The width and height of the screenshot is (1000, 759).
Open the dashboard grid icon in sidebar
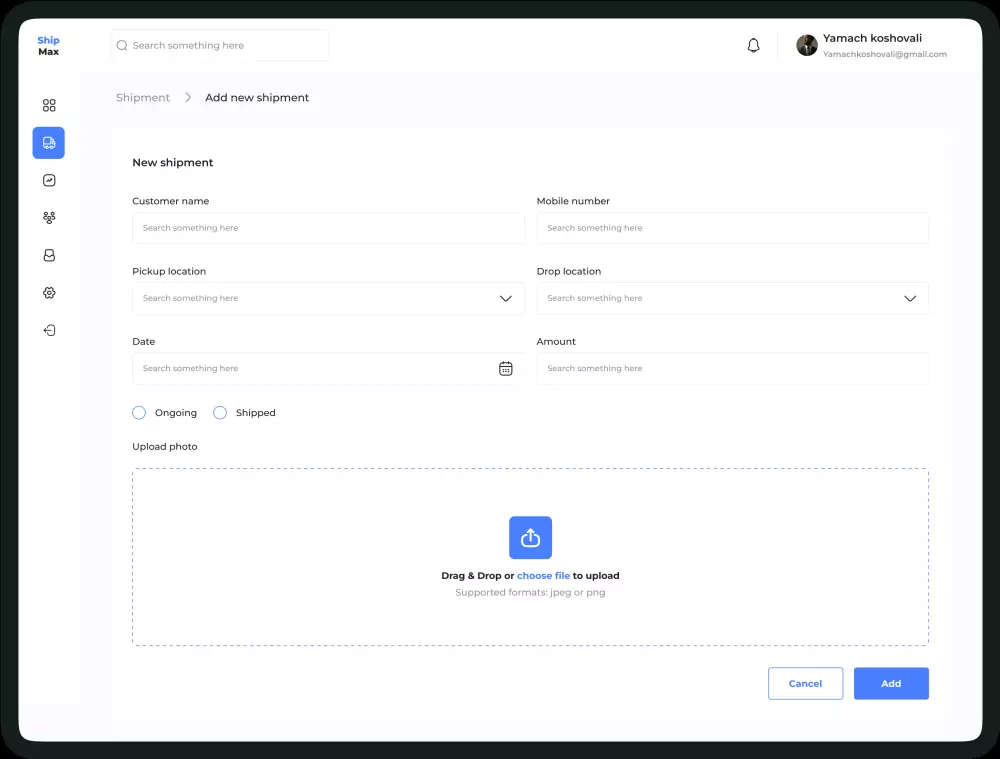[49, 106]
